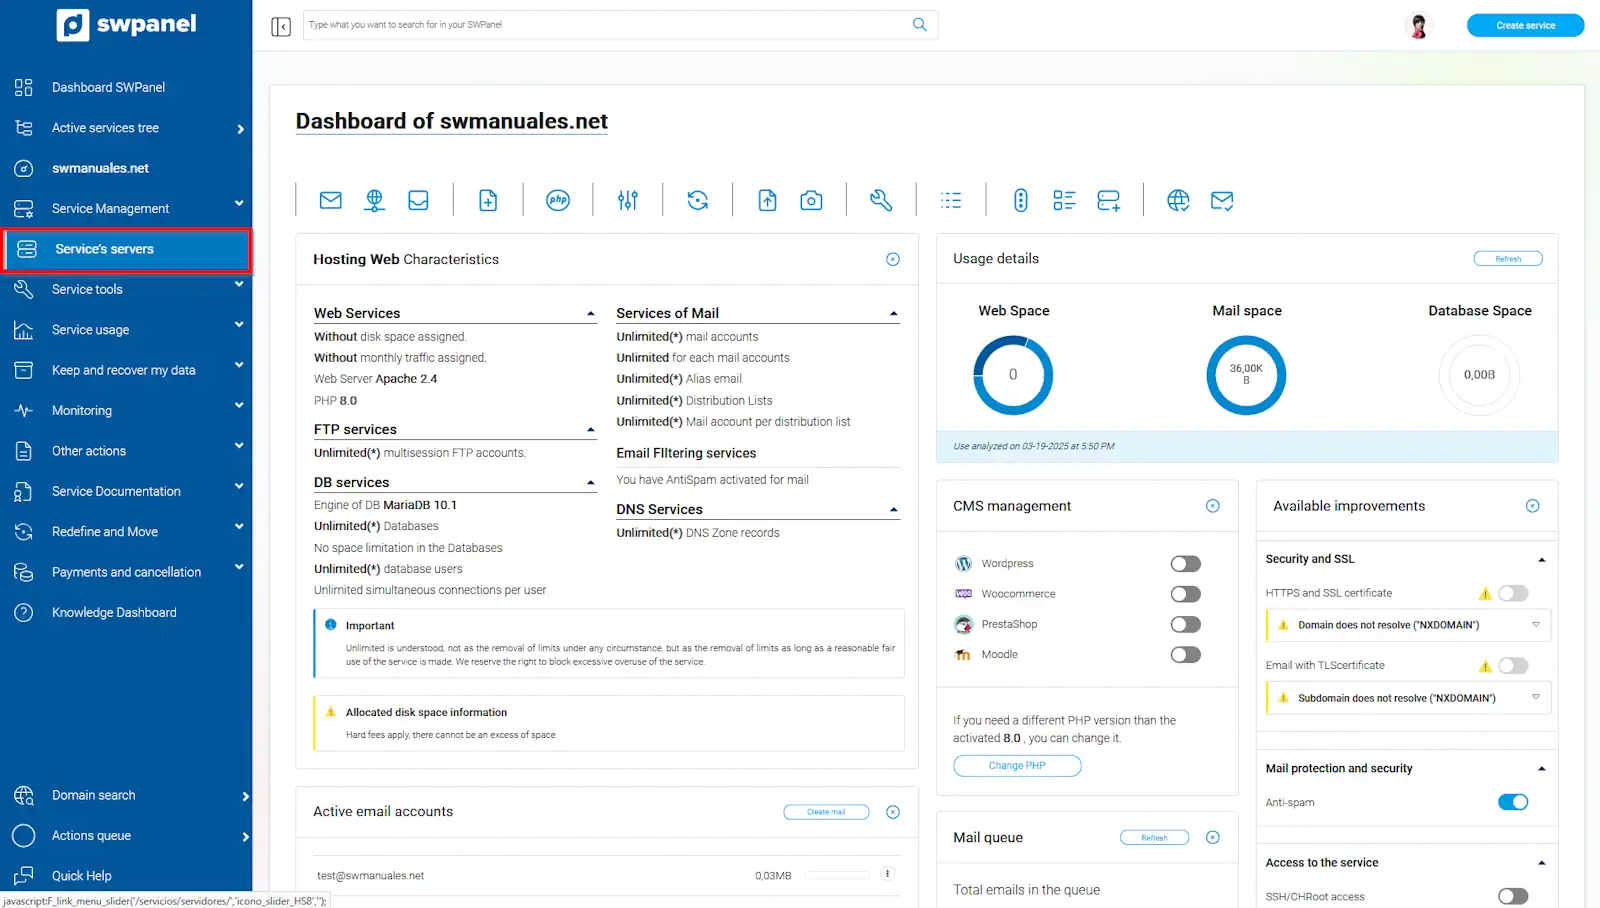
Task: Open the wrench tools icon
Action: pos(881,200)
